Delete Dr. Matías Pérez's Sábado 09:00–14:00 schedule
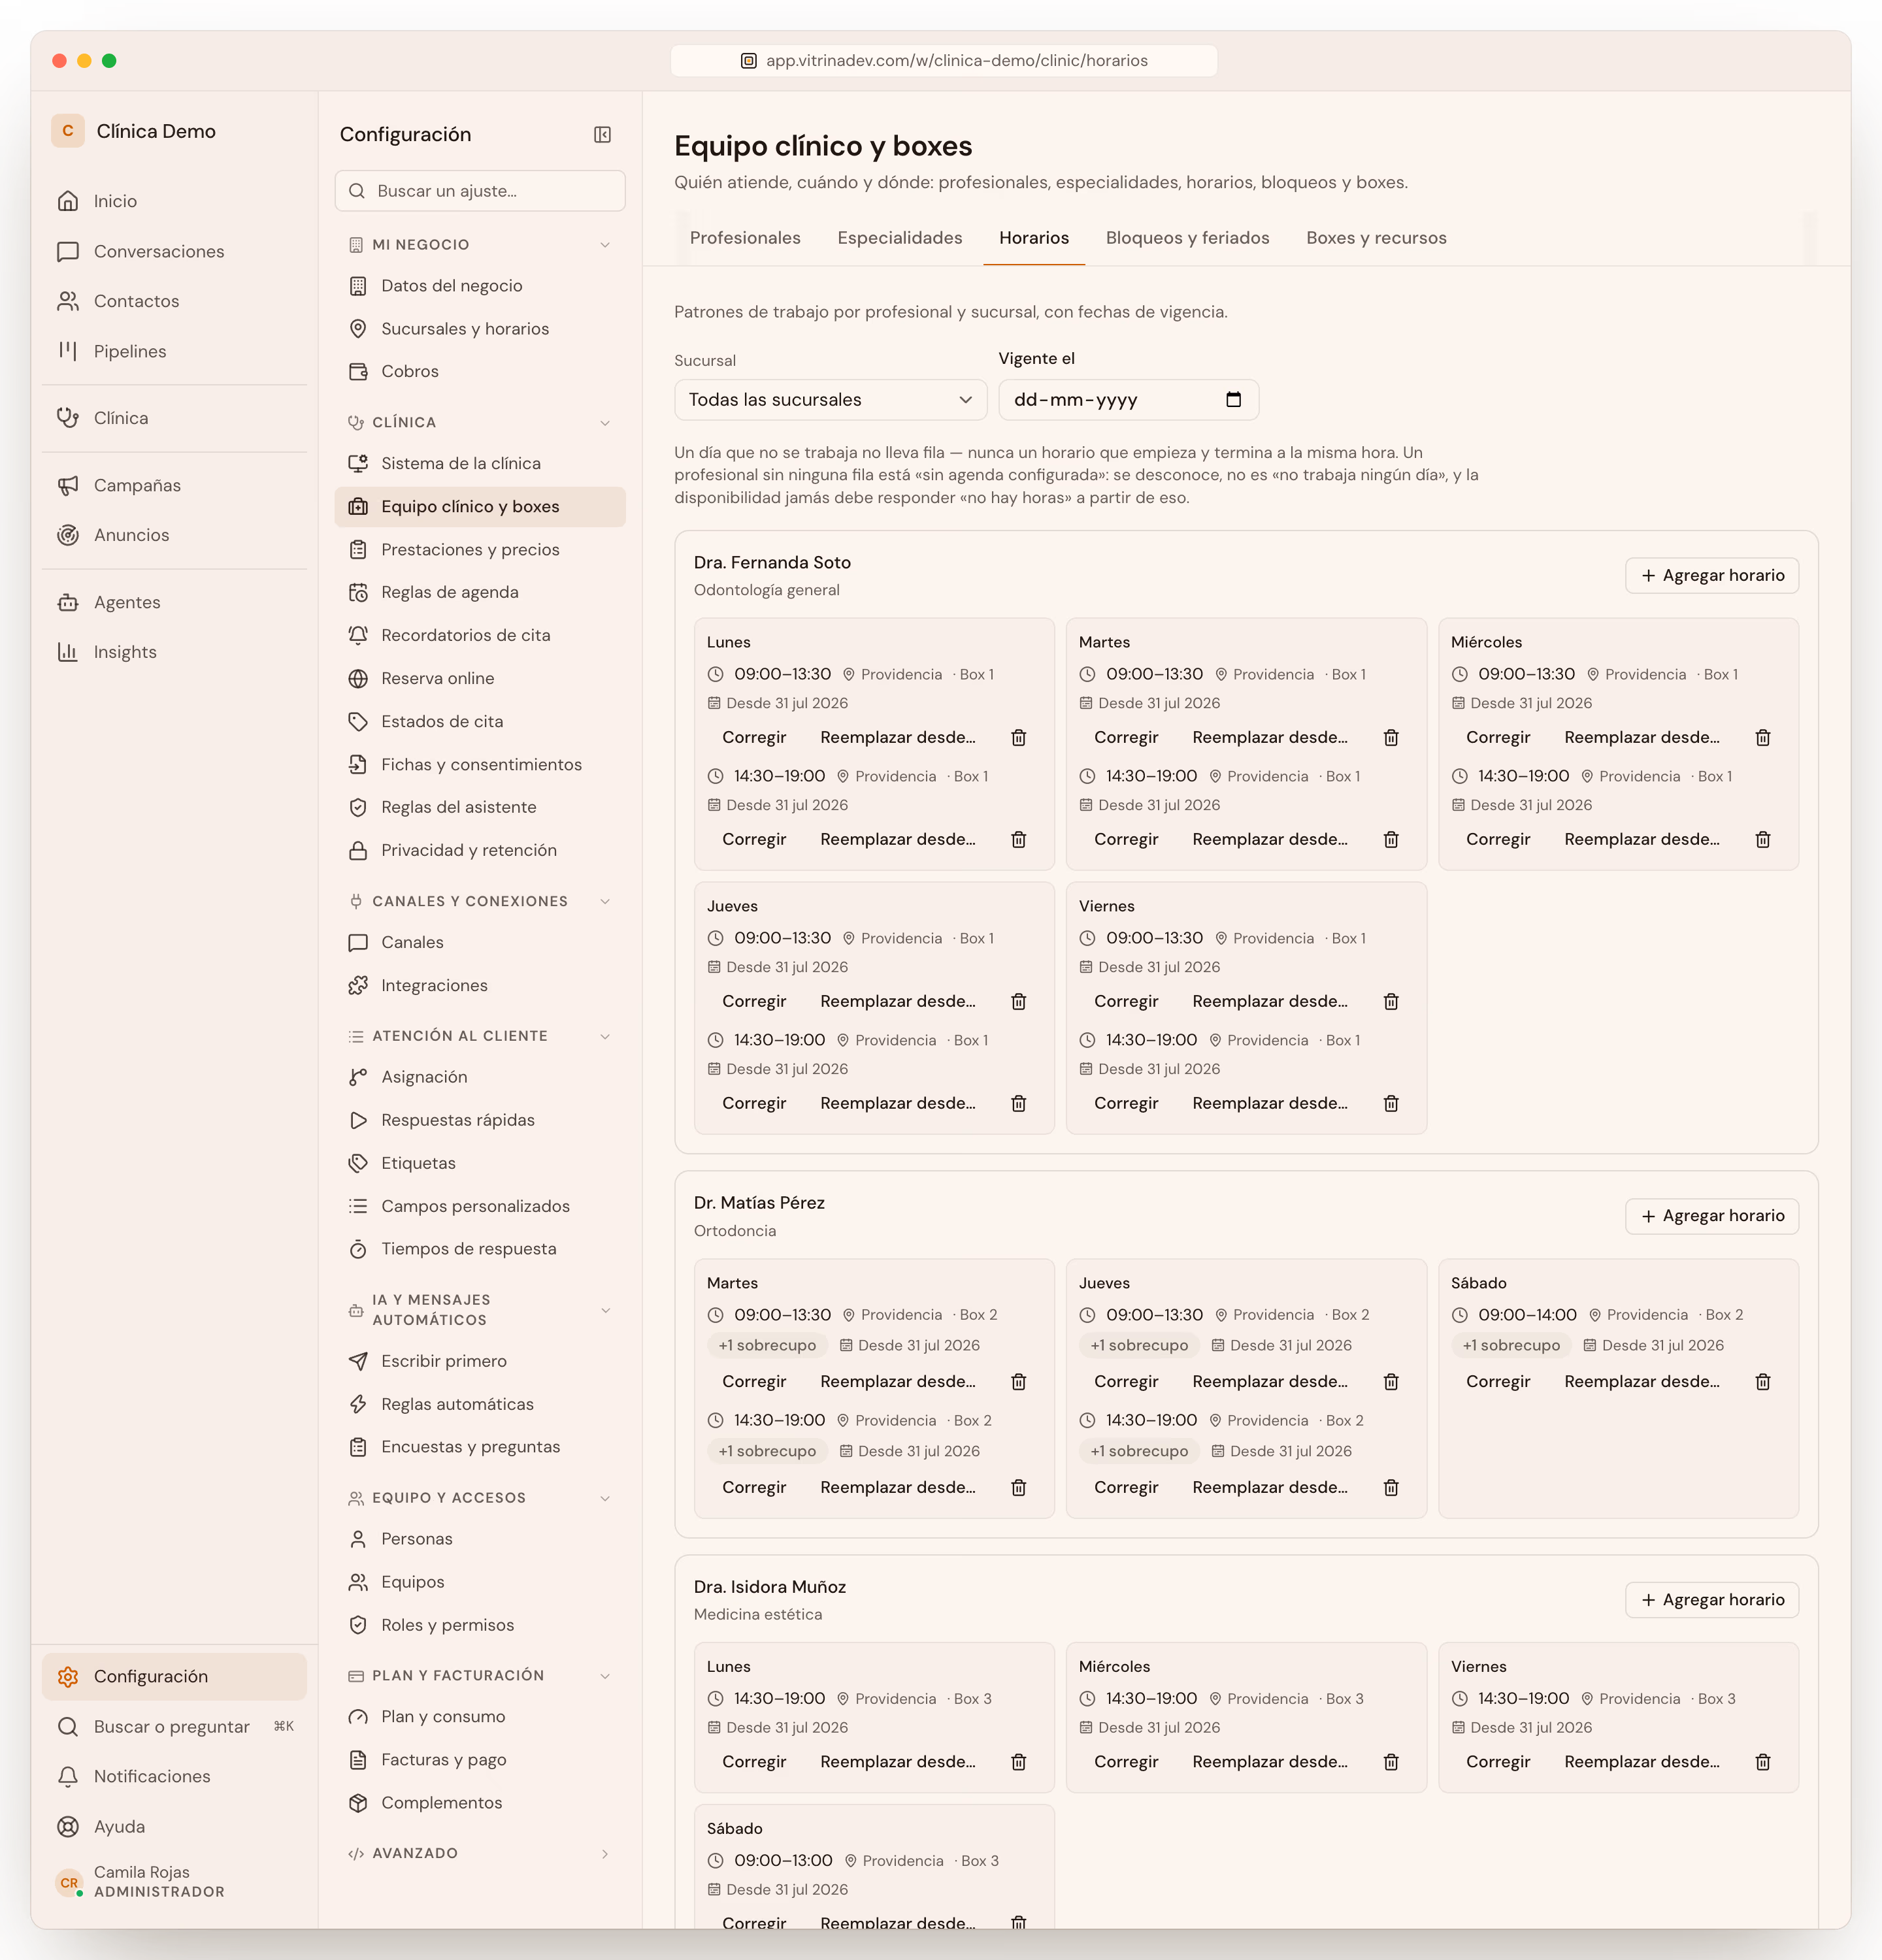Screen dimensions: 1882x1960 [1762, 1382]
